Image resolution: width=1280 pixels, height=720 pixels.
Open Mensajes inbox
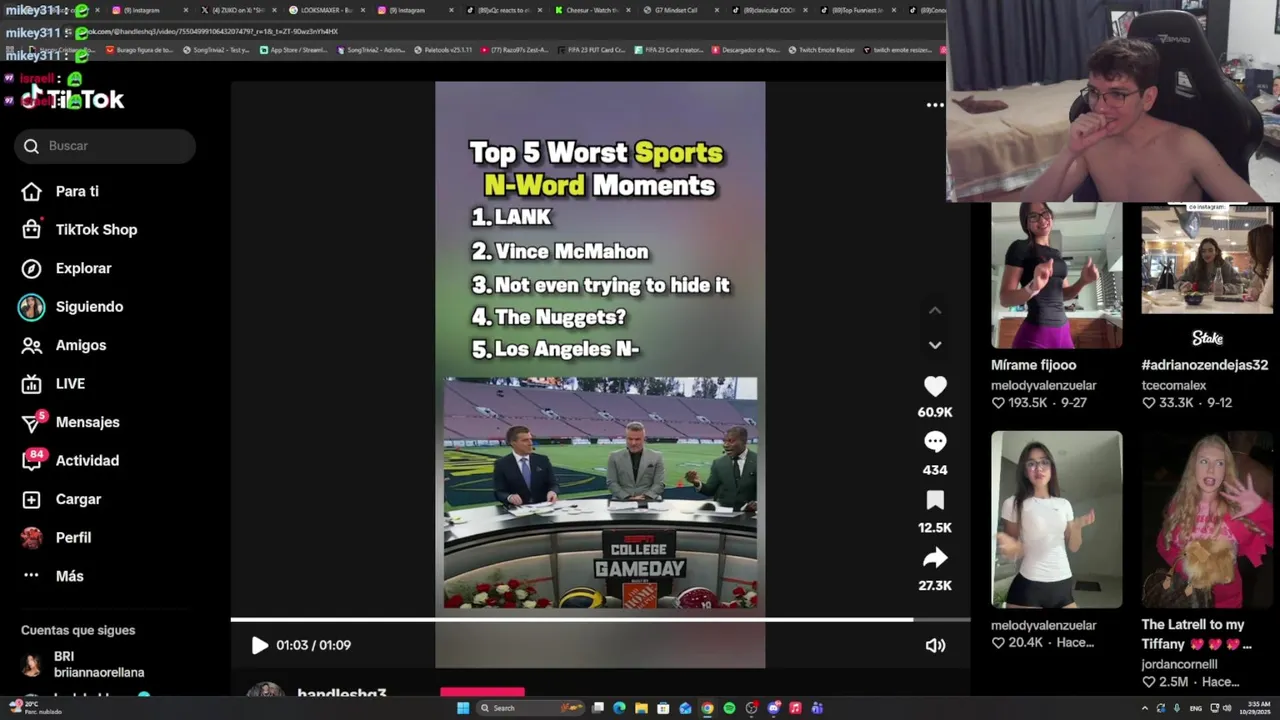point(87,422)
